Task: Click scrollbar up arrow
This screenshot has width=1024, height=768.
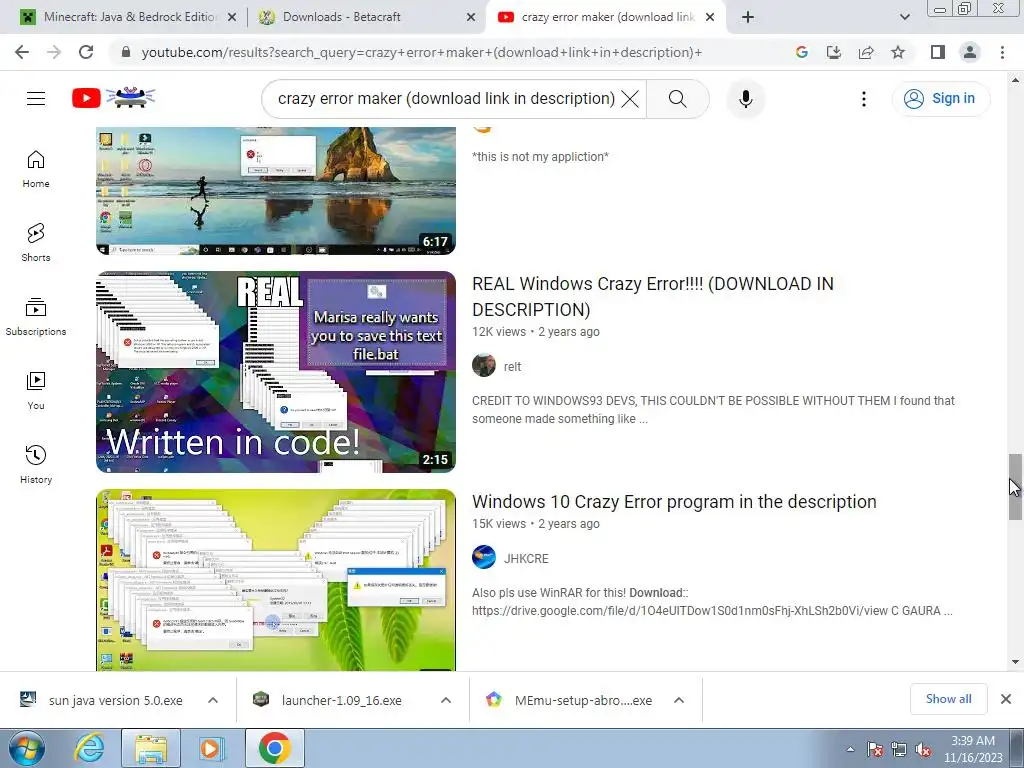Action: click(1015, 80)
